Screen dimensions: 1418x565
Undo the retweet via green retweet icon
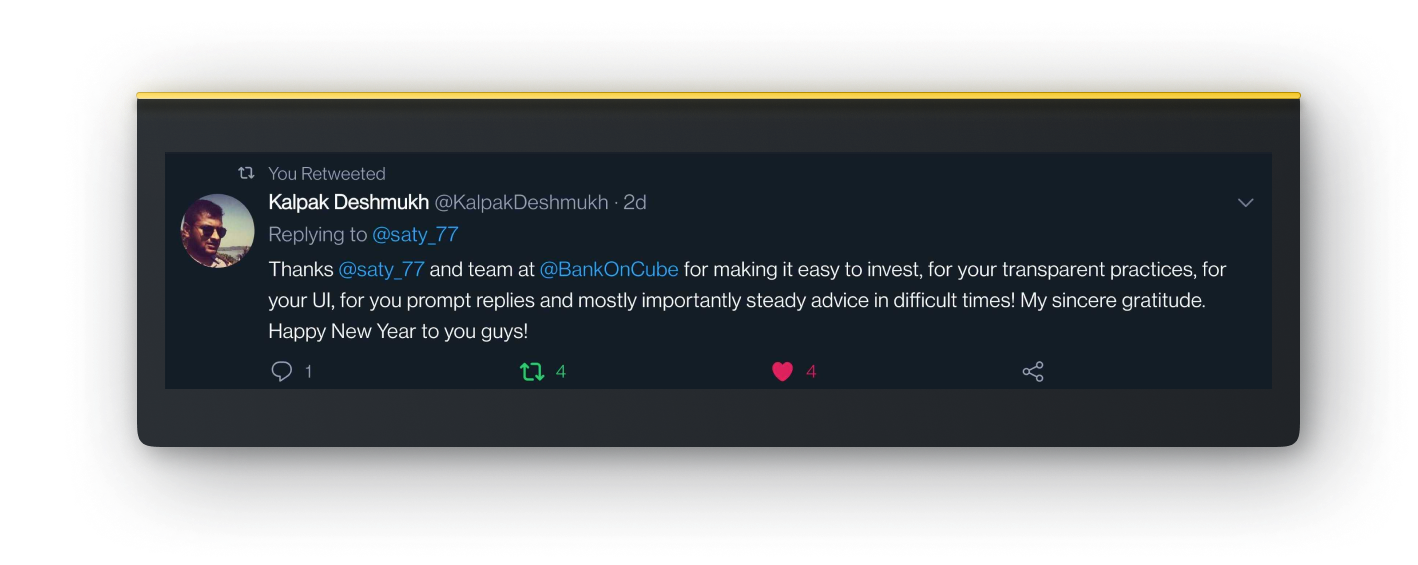[x=532, y=372]
